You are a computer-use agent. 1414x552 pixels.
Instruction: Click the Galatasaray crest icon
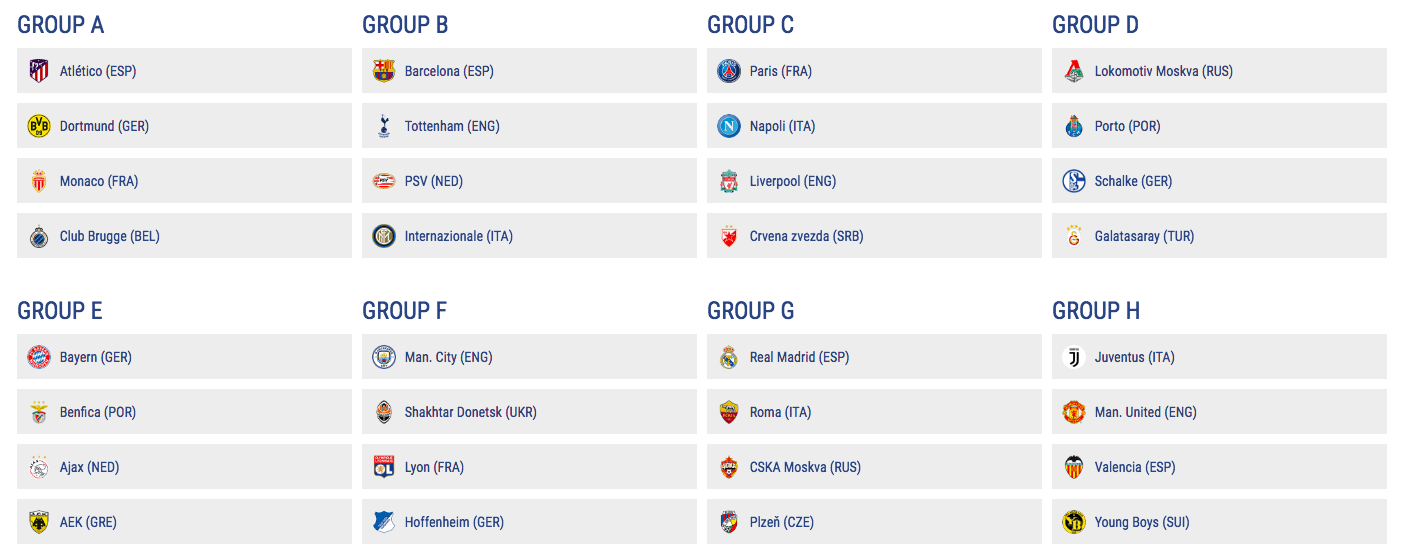click(x=1074, y=236)
